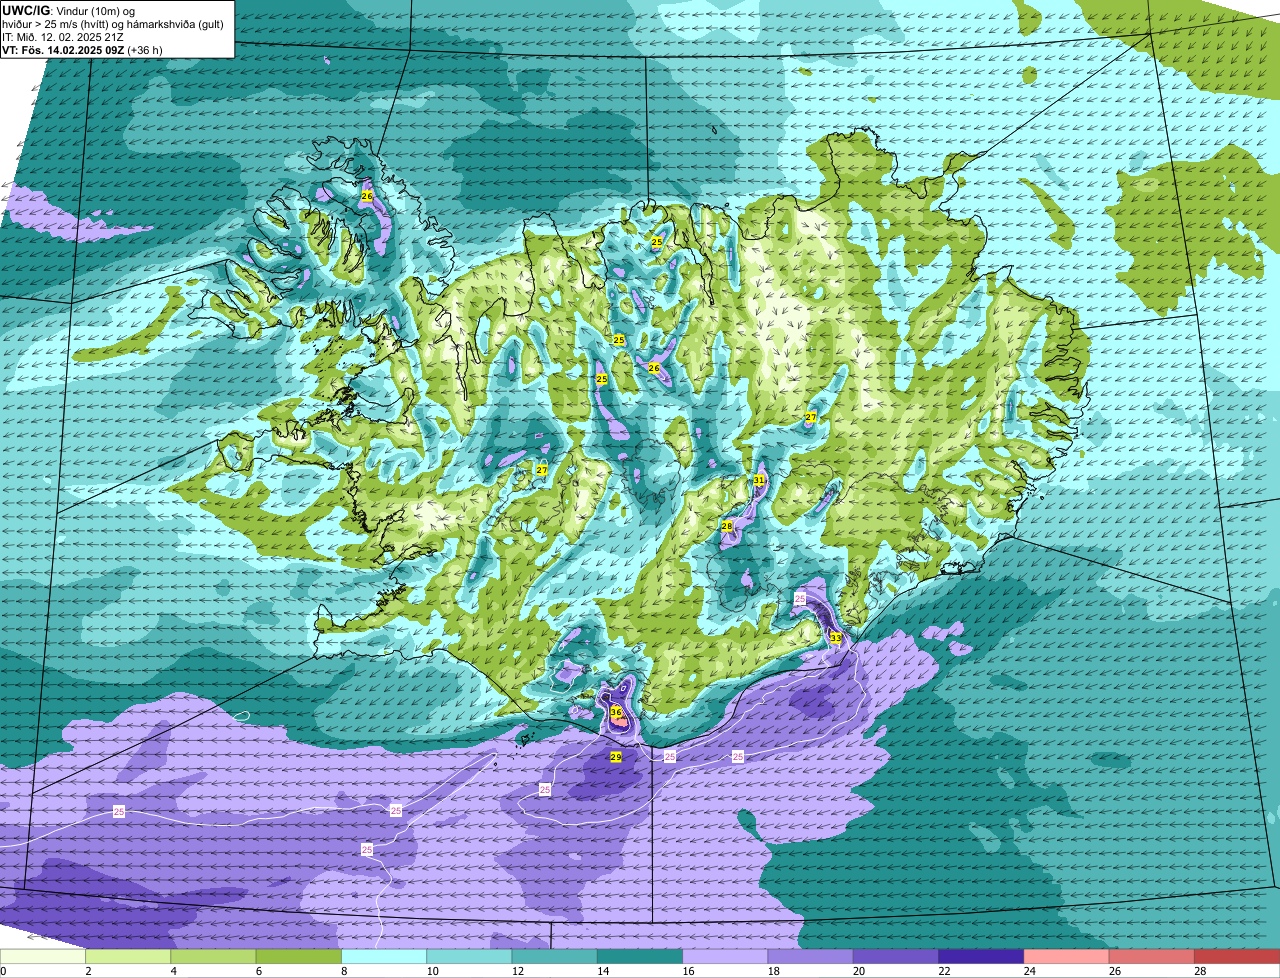Click the light cyan legend swatch between 8 and 10
The image size is (1280, 978).
tap(384, 956)
